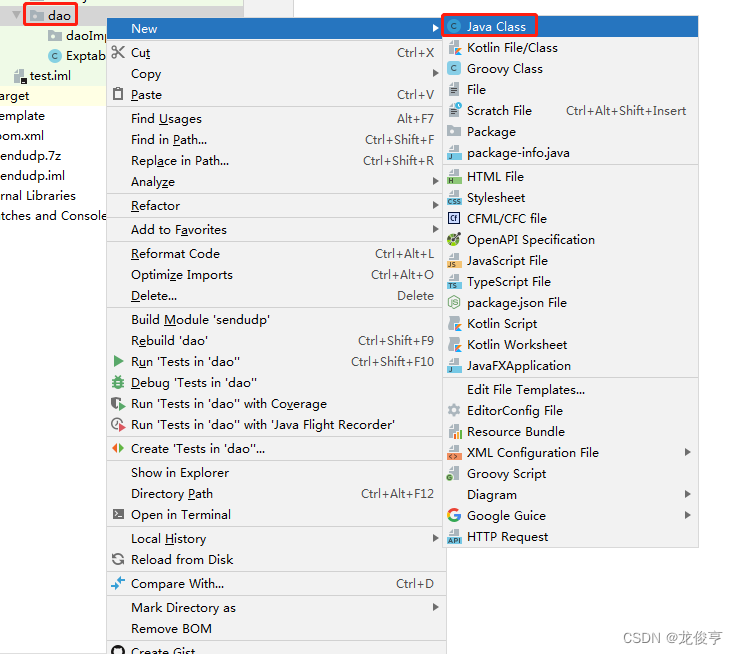738x654 pixels.
Task: Click the Groovy Class icon
Action: coord(454,69)
